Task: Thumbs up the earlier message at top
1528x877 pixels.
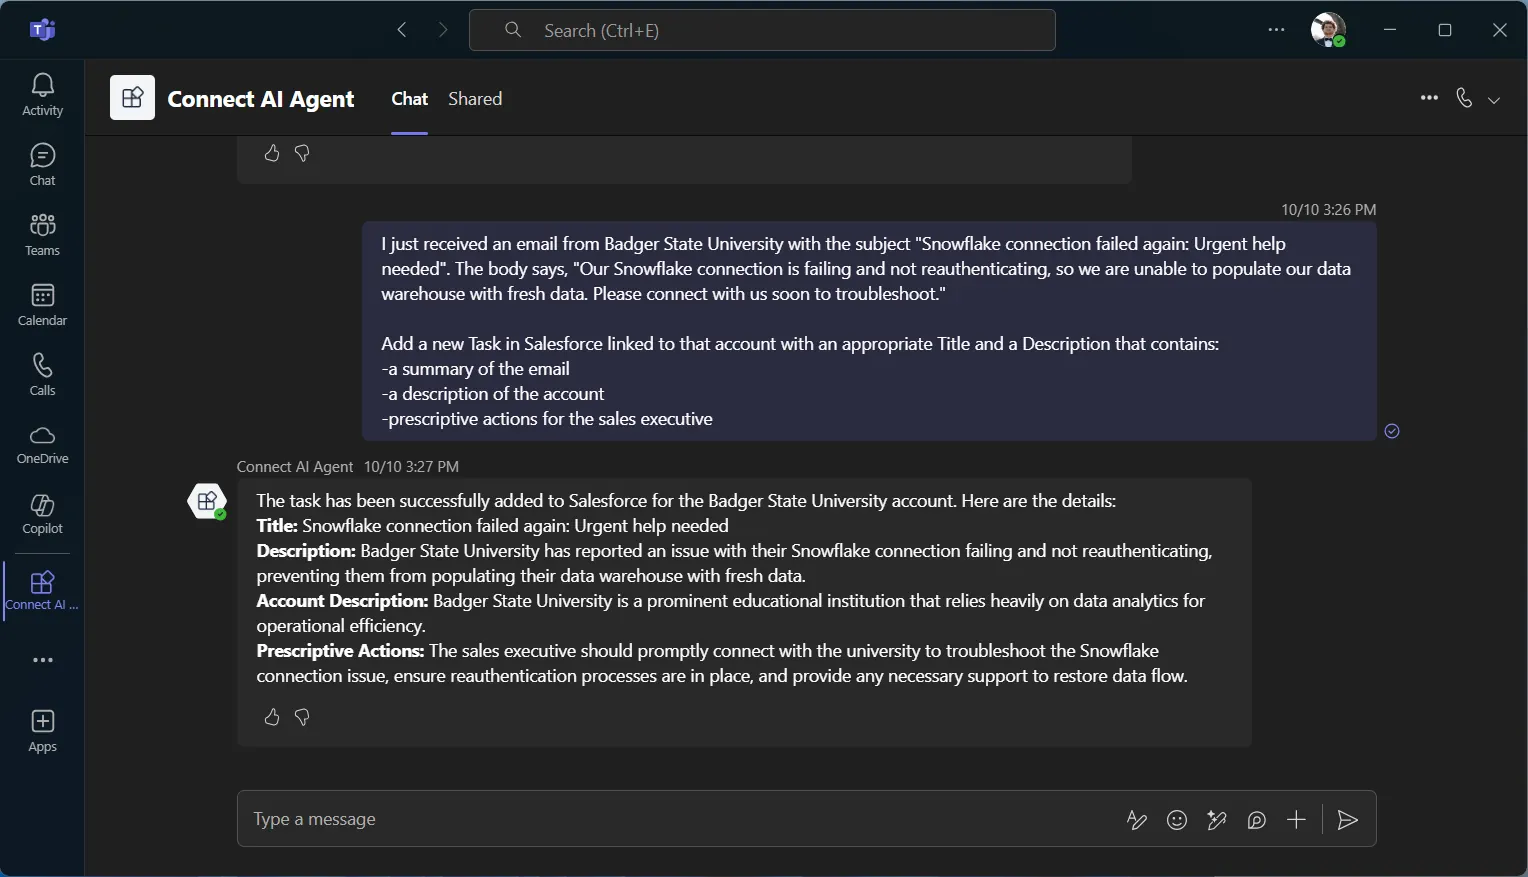Action: [x=272, y=153]
